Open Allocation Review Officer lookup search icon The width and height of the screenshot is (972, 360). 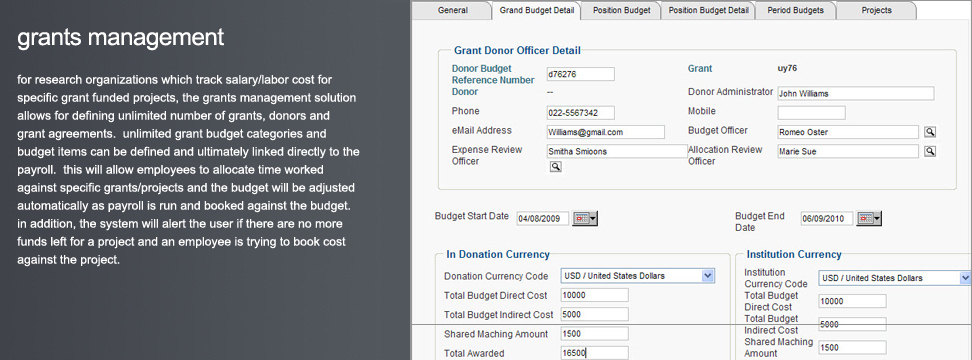click(929, 151)
